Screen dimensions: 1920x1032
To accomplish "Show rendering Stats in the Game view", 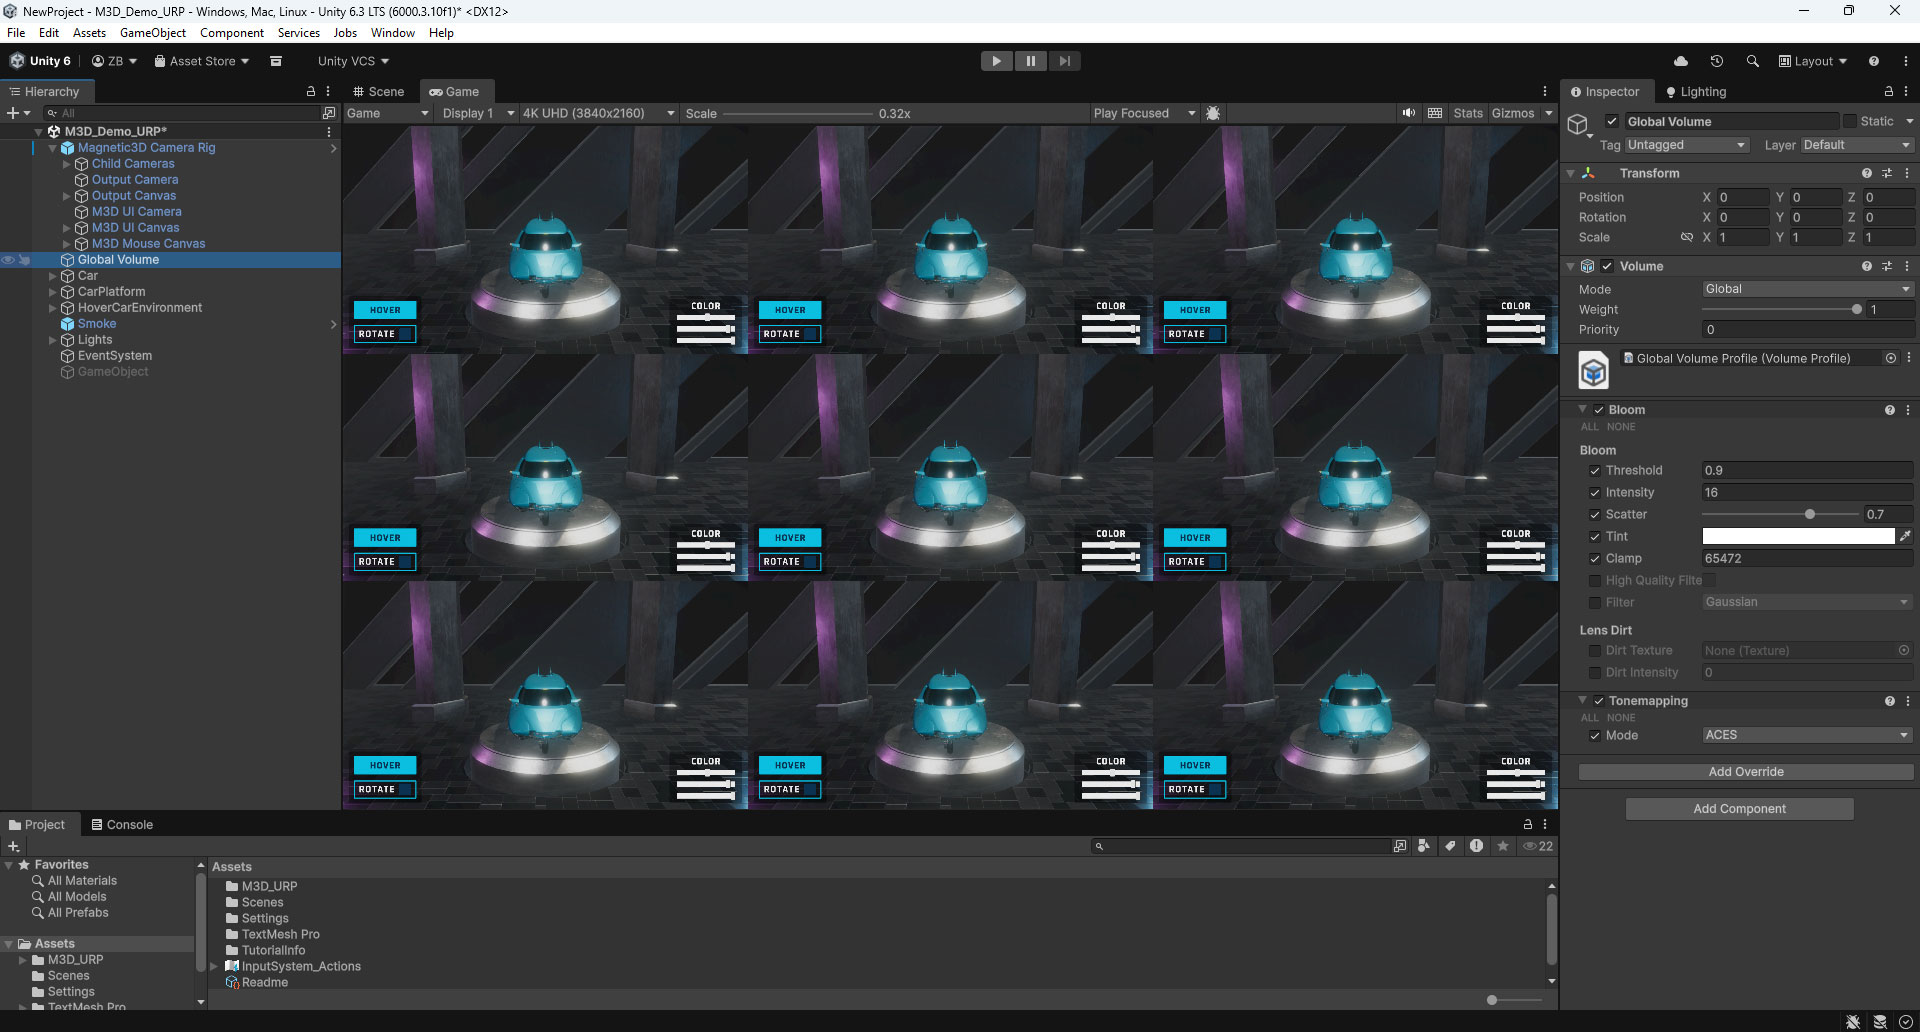I will coord(1468,113).
